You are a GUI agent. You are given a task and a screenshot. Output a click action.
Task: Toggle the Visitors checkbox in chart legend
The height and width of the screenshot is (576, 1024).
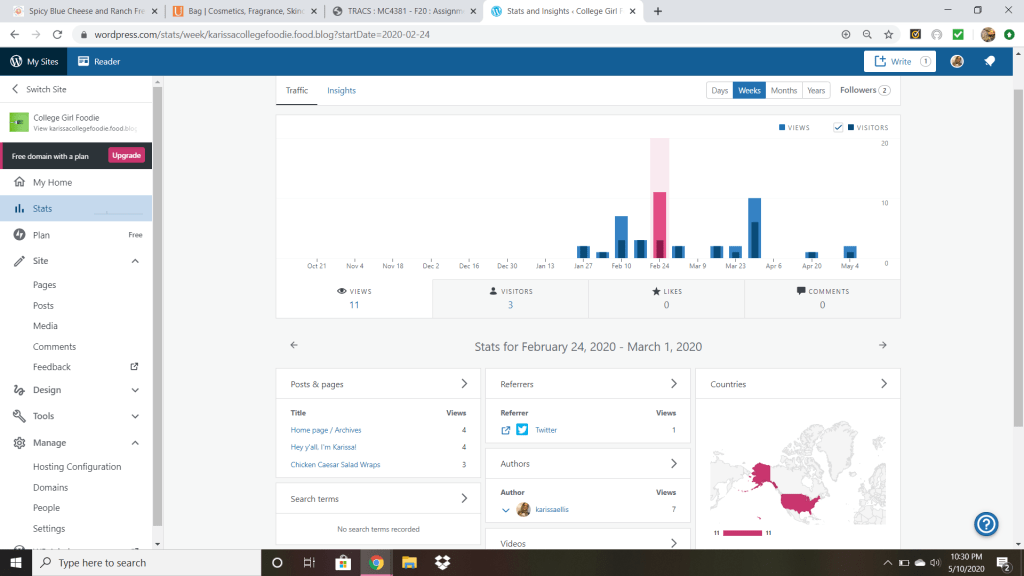click(837, 128)
